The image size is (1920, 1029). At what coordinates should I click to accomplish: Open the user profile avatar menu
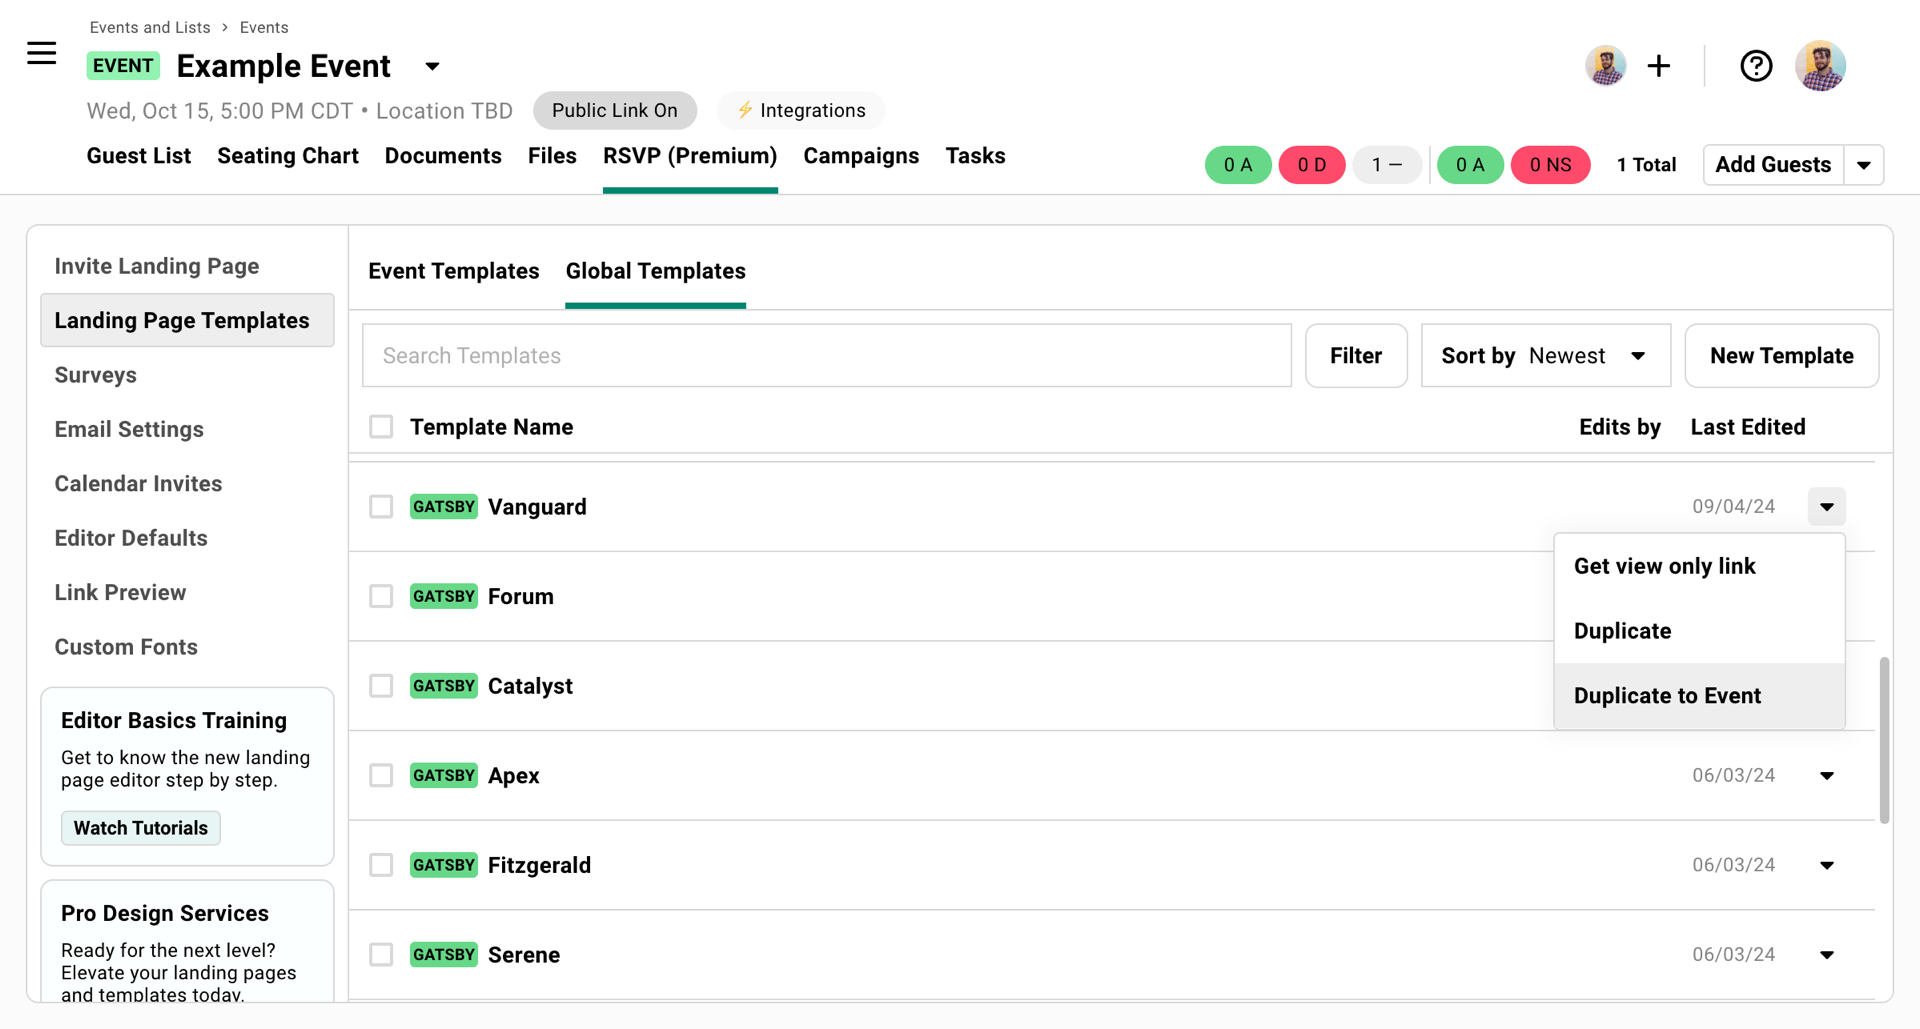1820,66
